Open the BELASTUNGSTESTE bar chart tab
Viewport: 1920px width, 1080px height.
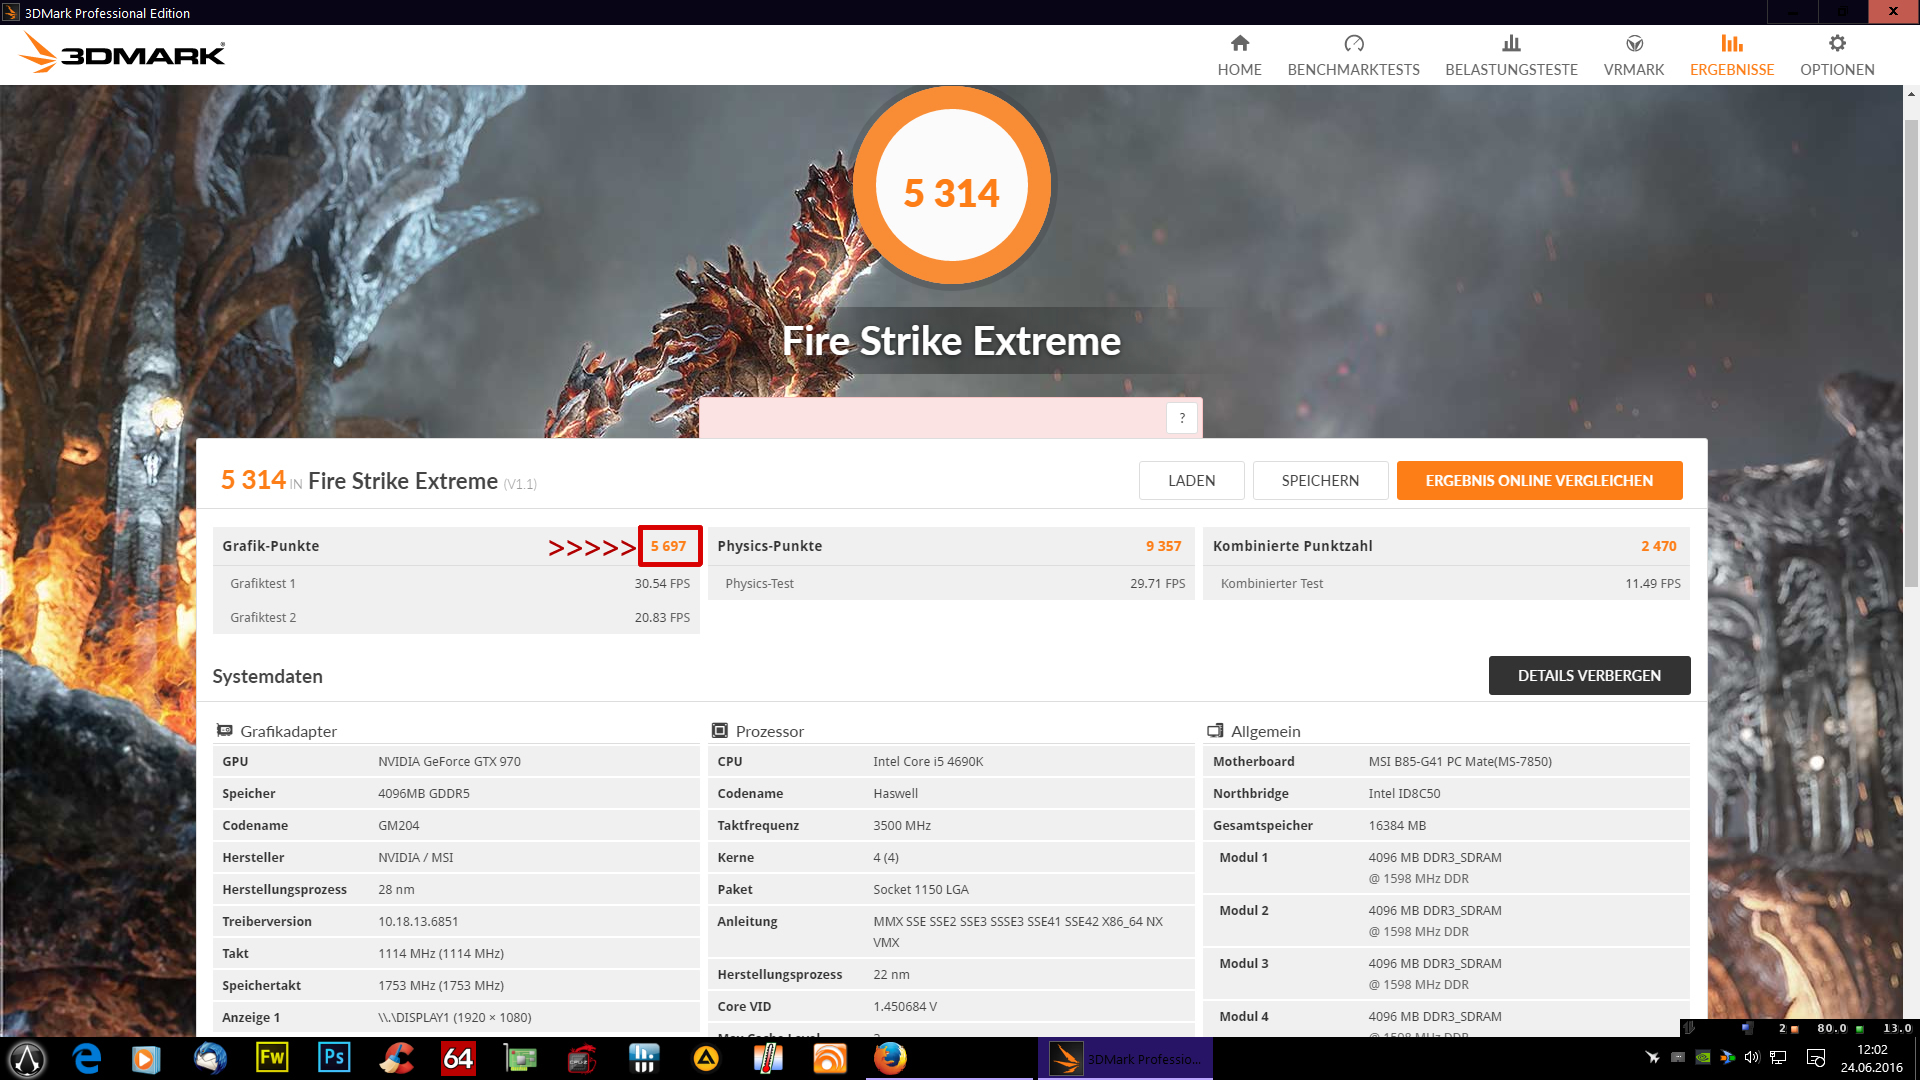point(1511,55)
